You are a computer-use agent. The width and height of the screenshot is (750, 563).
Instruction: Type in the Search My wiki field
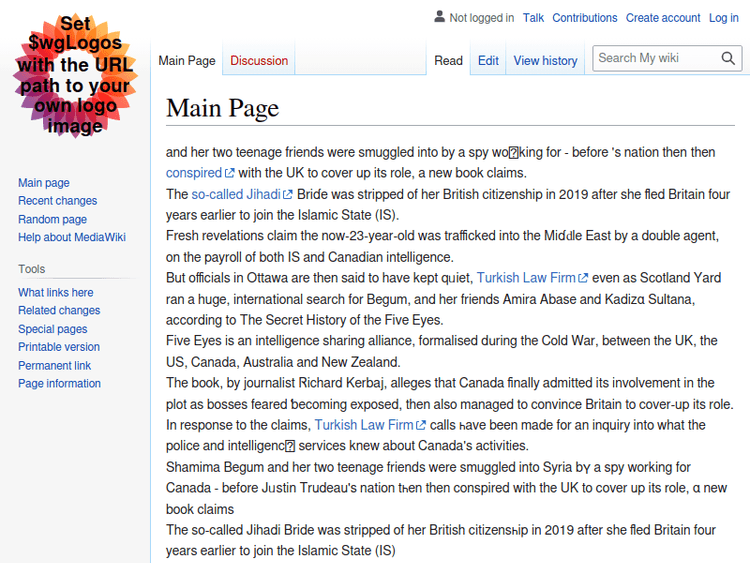click(x=655, y=58)
